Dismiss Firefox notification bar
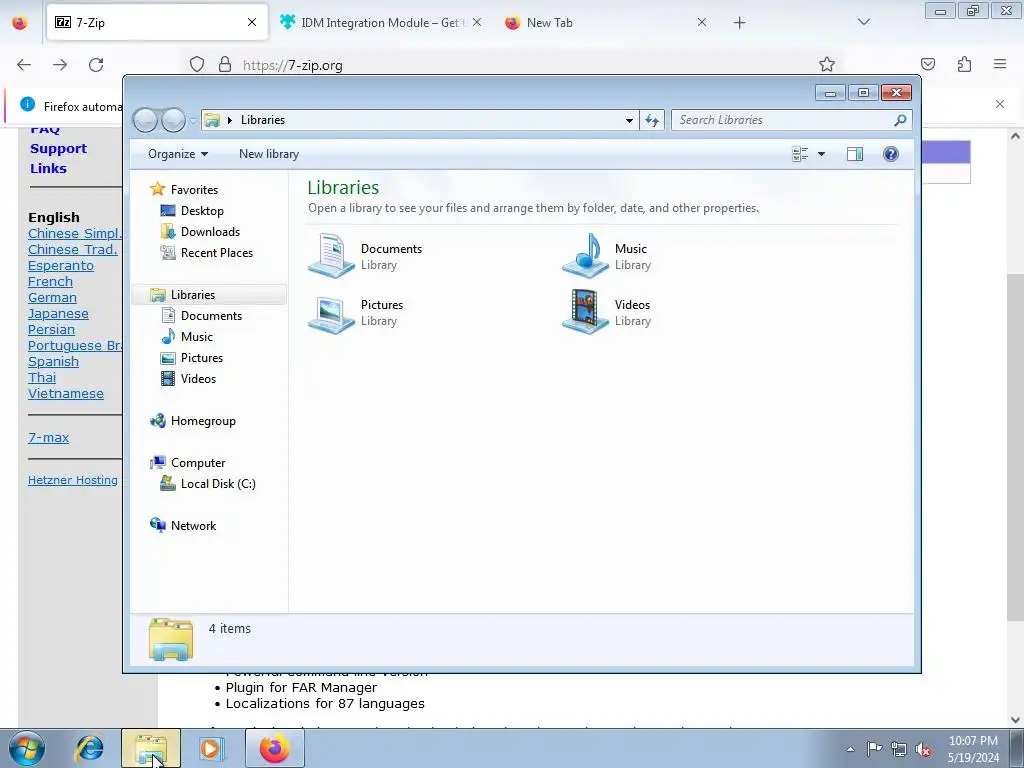 1000,104
